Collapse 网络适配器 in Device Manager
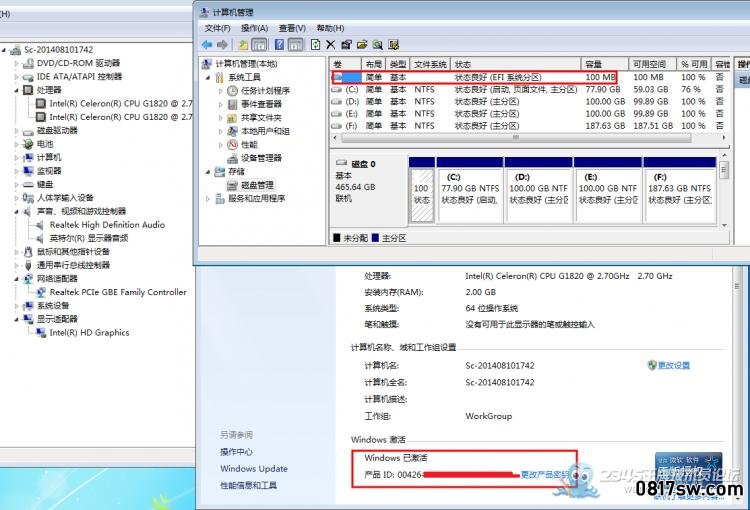 (x=17, y=278)
